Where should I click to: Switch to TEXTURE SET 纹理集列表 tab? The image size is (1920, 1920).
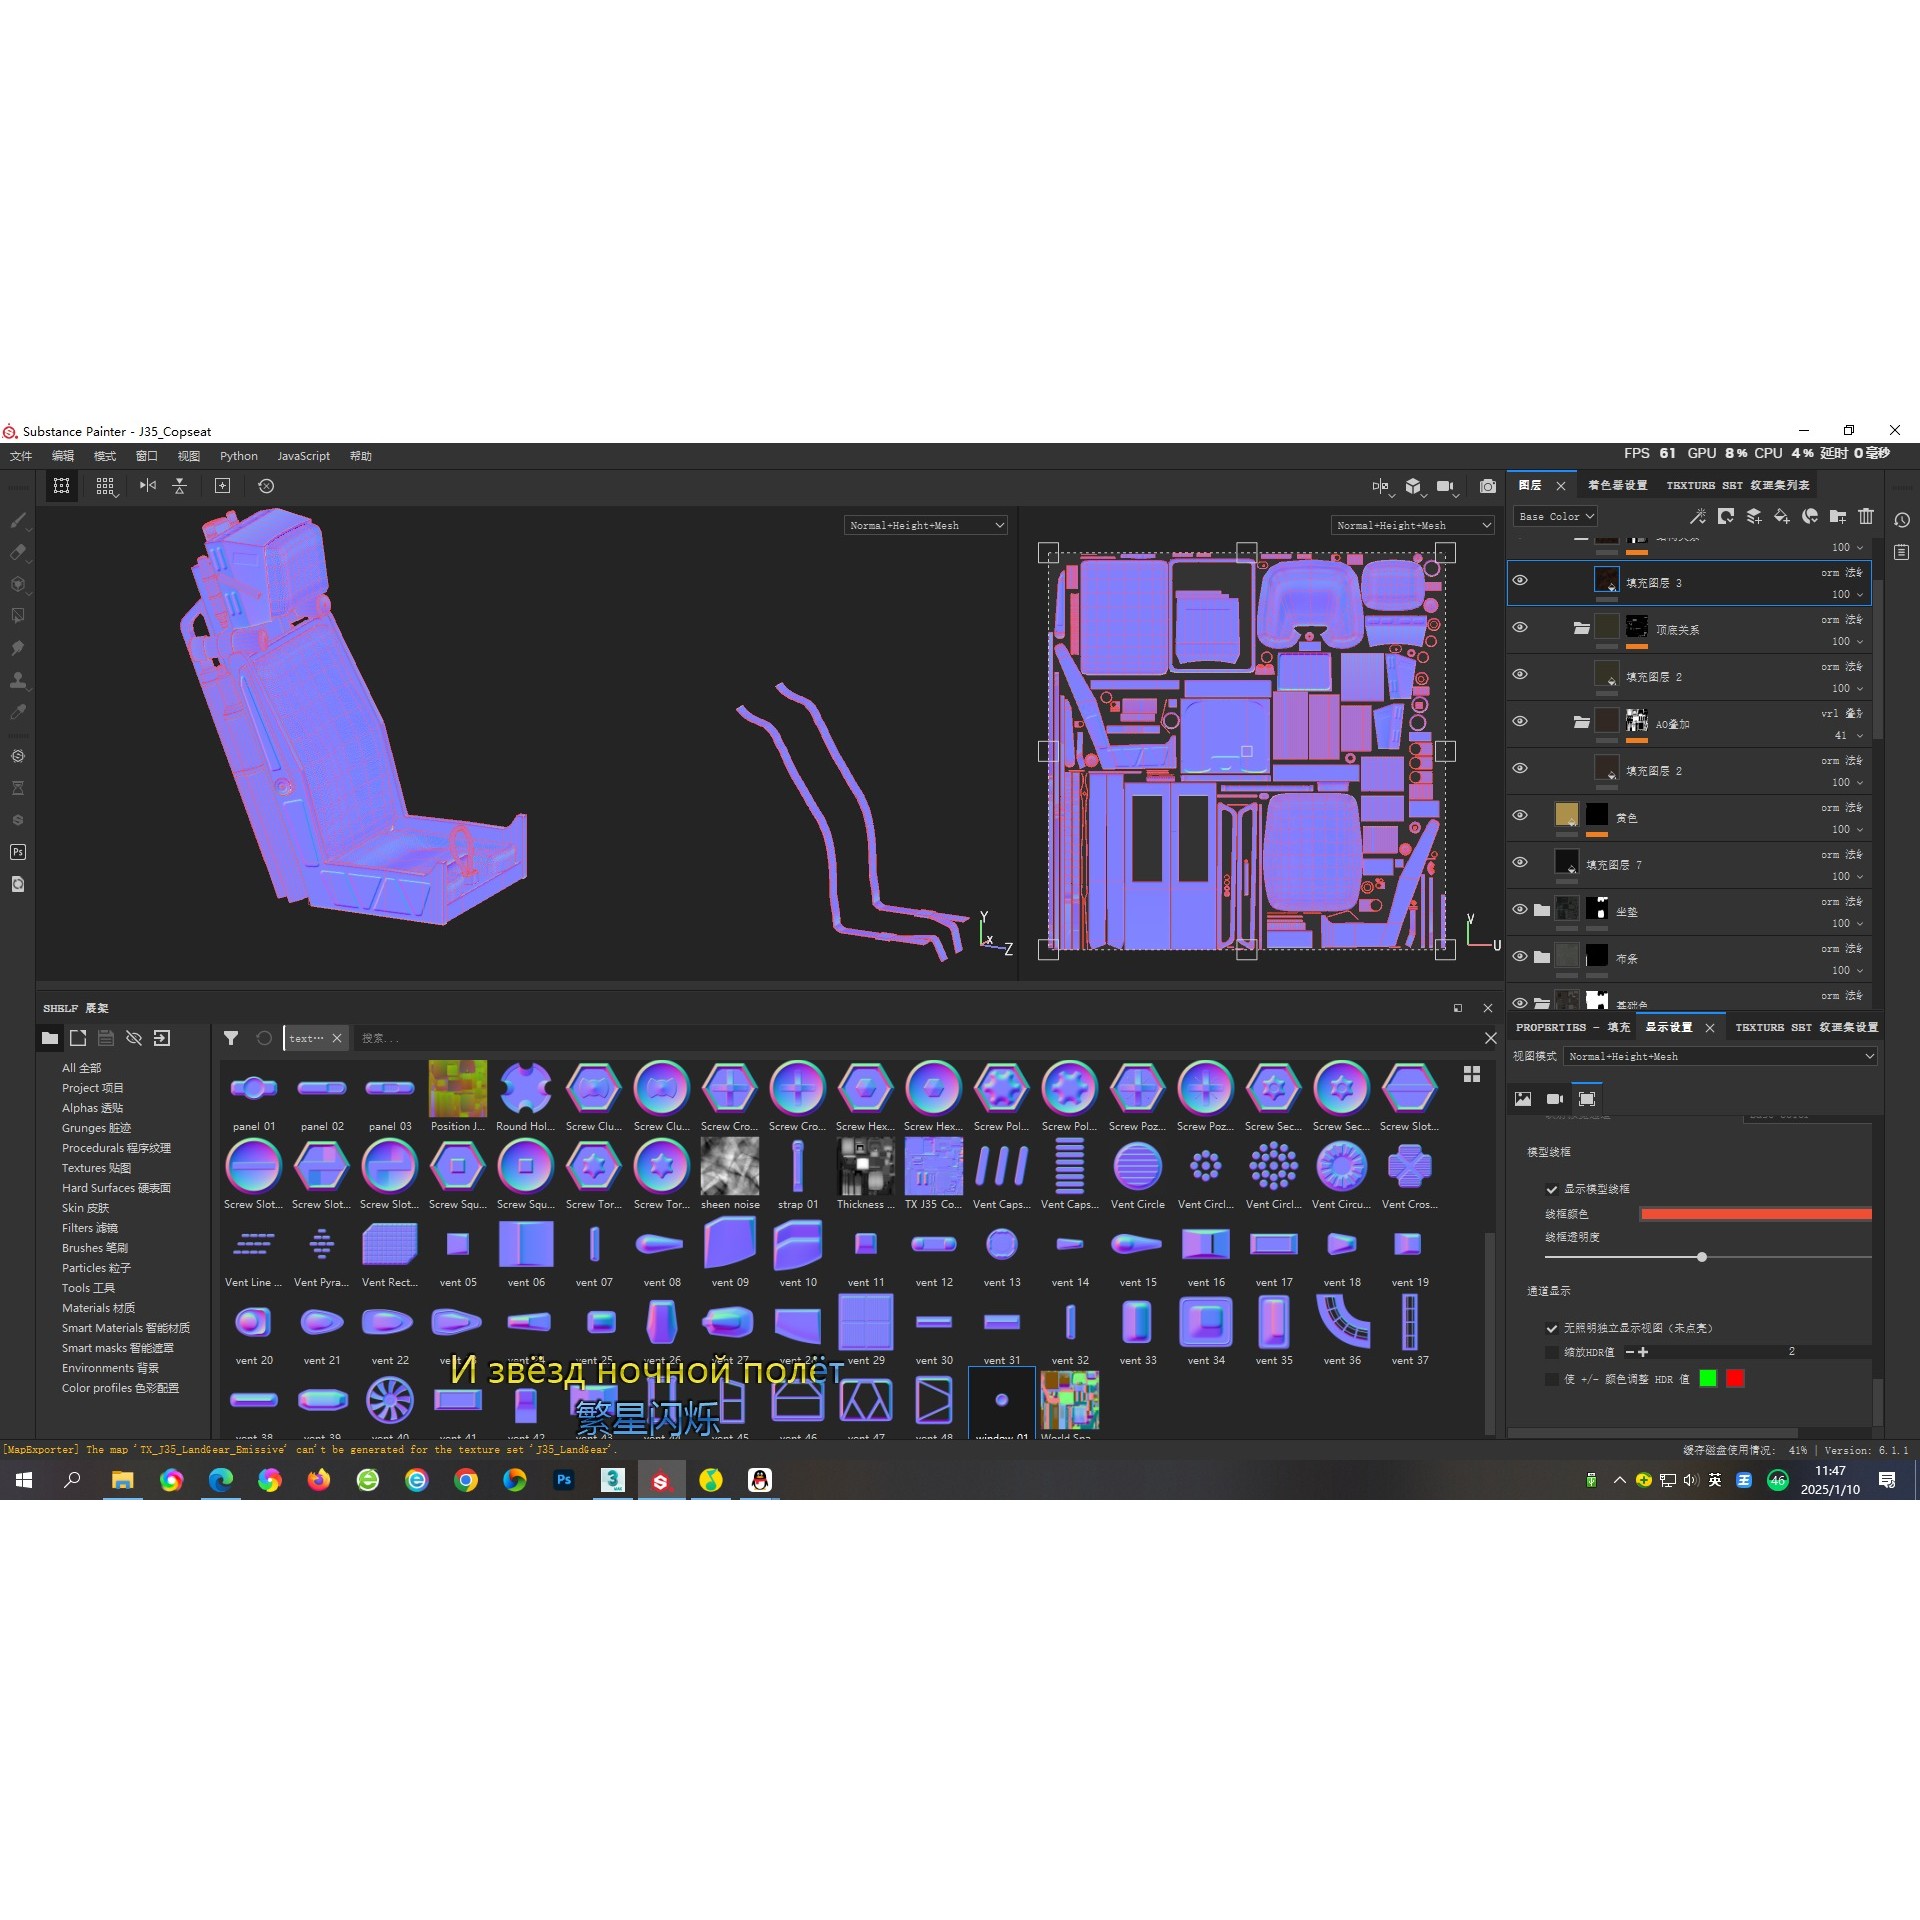(x=1737, y=485)
